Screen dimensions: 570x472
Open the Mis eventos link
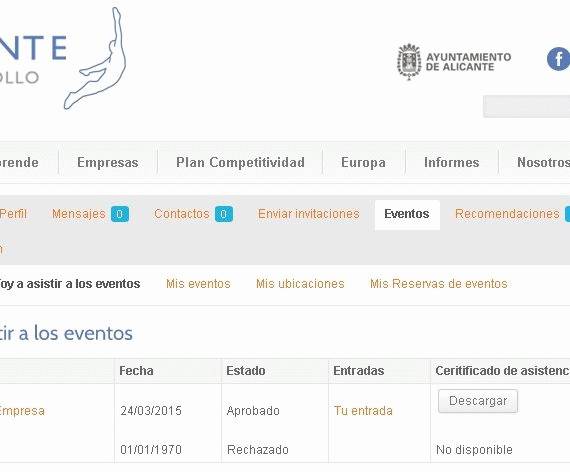198,284
